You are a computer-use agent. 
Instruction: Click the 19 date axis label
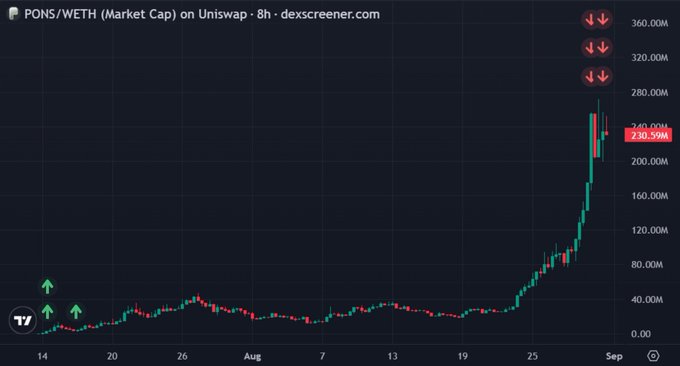point(462,356)
